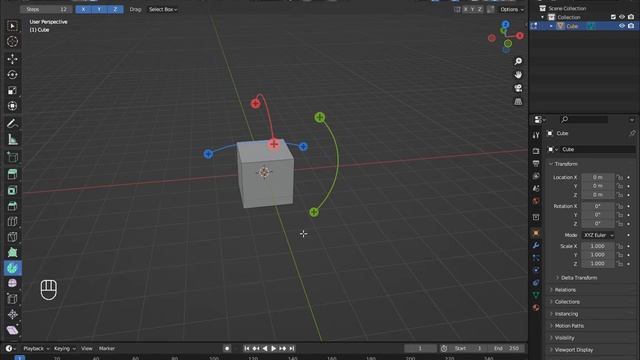Click the Steps 12 value field
Viewport: 640px width, 360px height.
pos(46,9)
